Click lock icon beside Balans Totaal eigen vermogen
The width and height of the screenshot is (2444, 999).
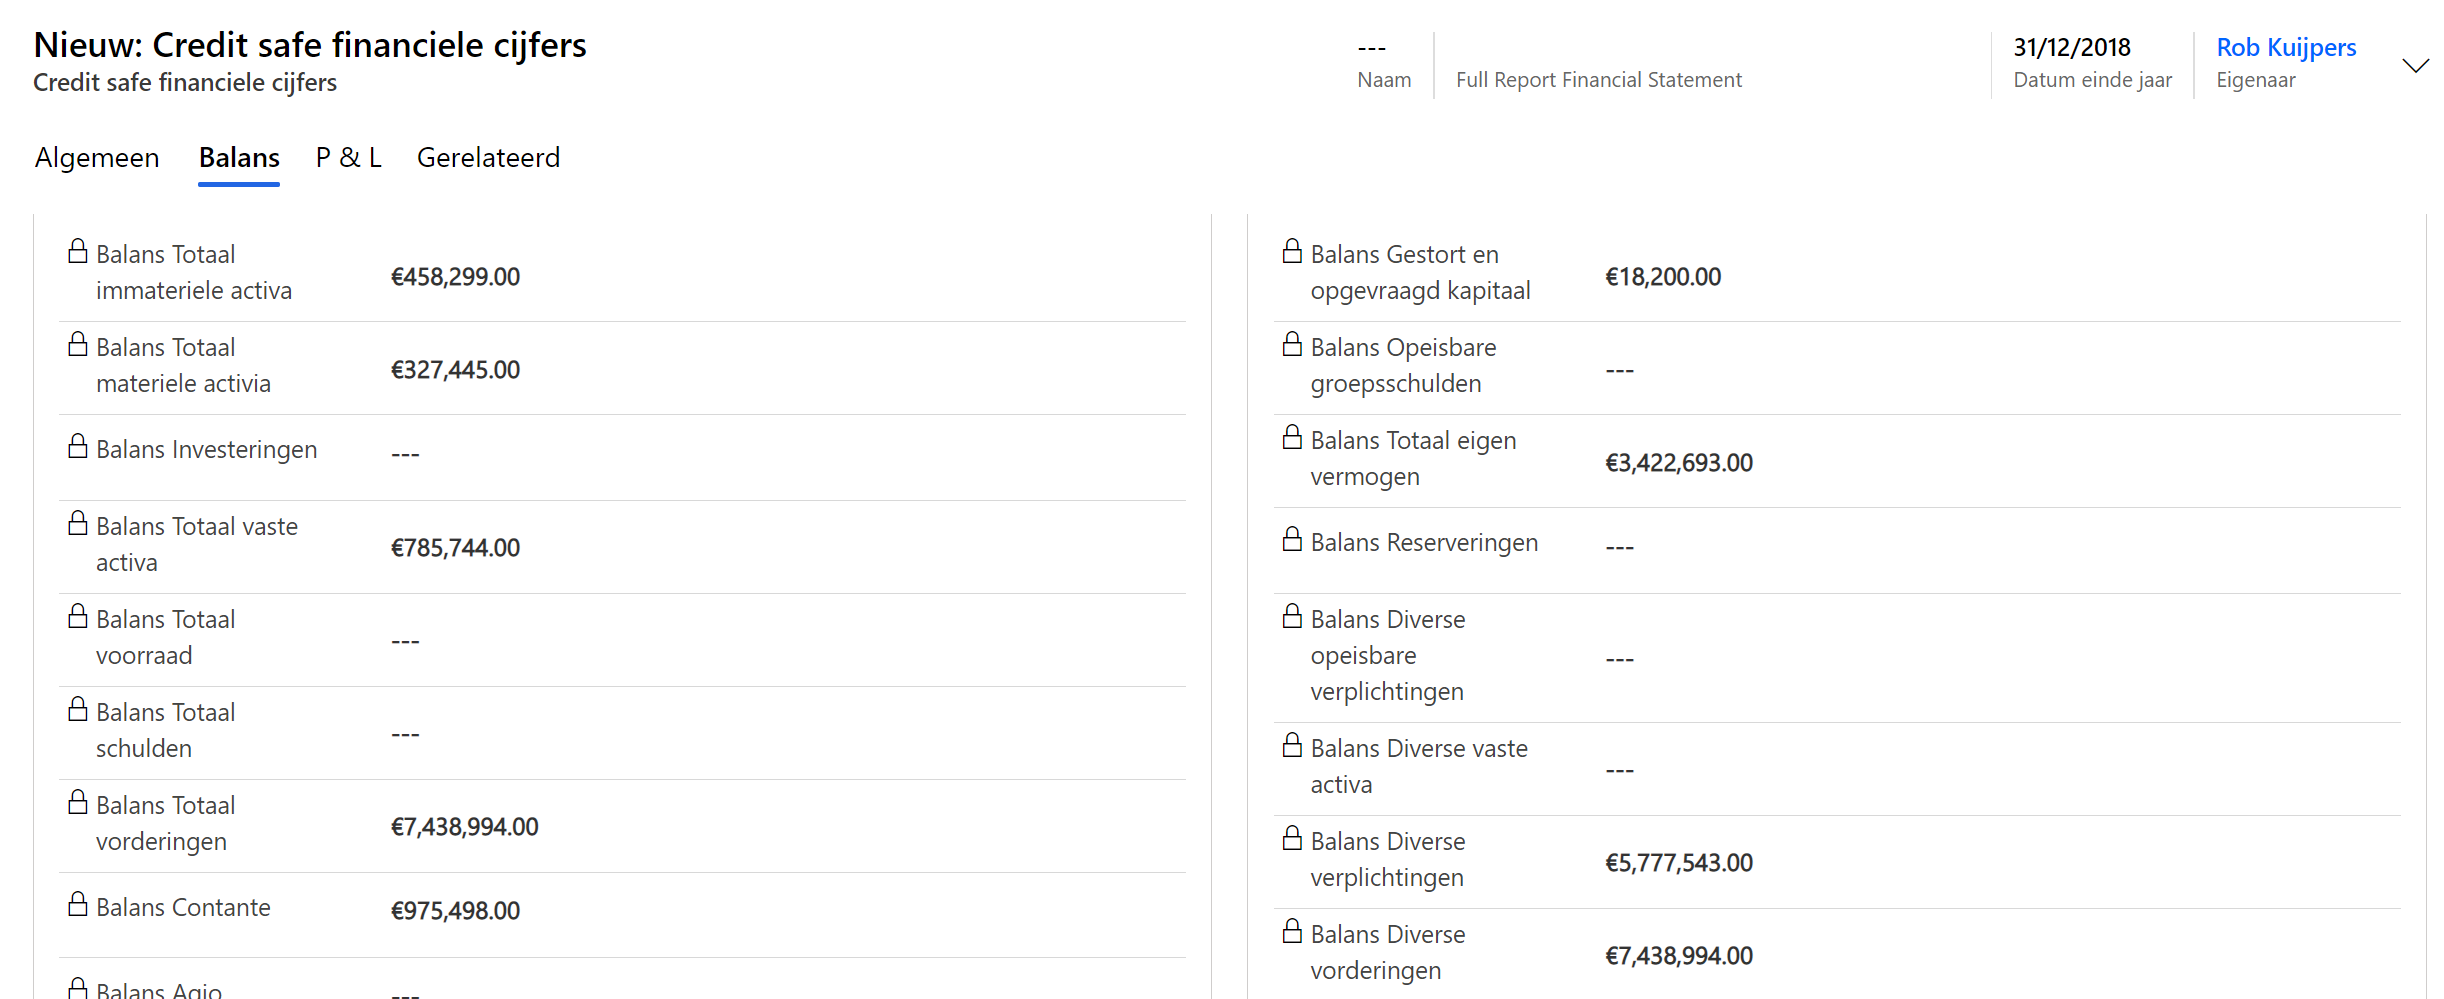coord(1293,437)
